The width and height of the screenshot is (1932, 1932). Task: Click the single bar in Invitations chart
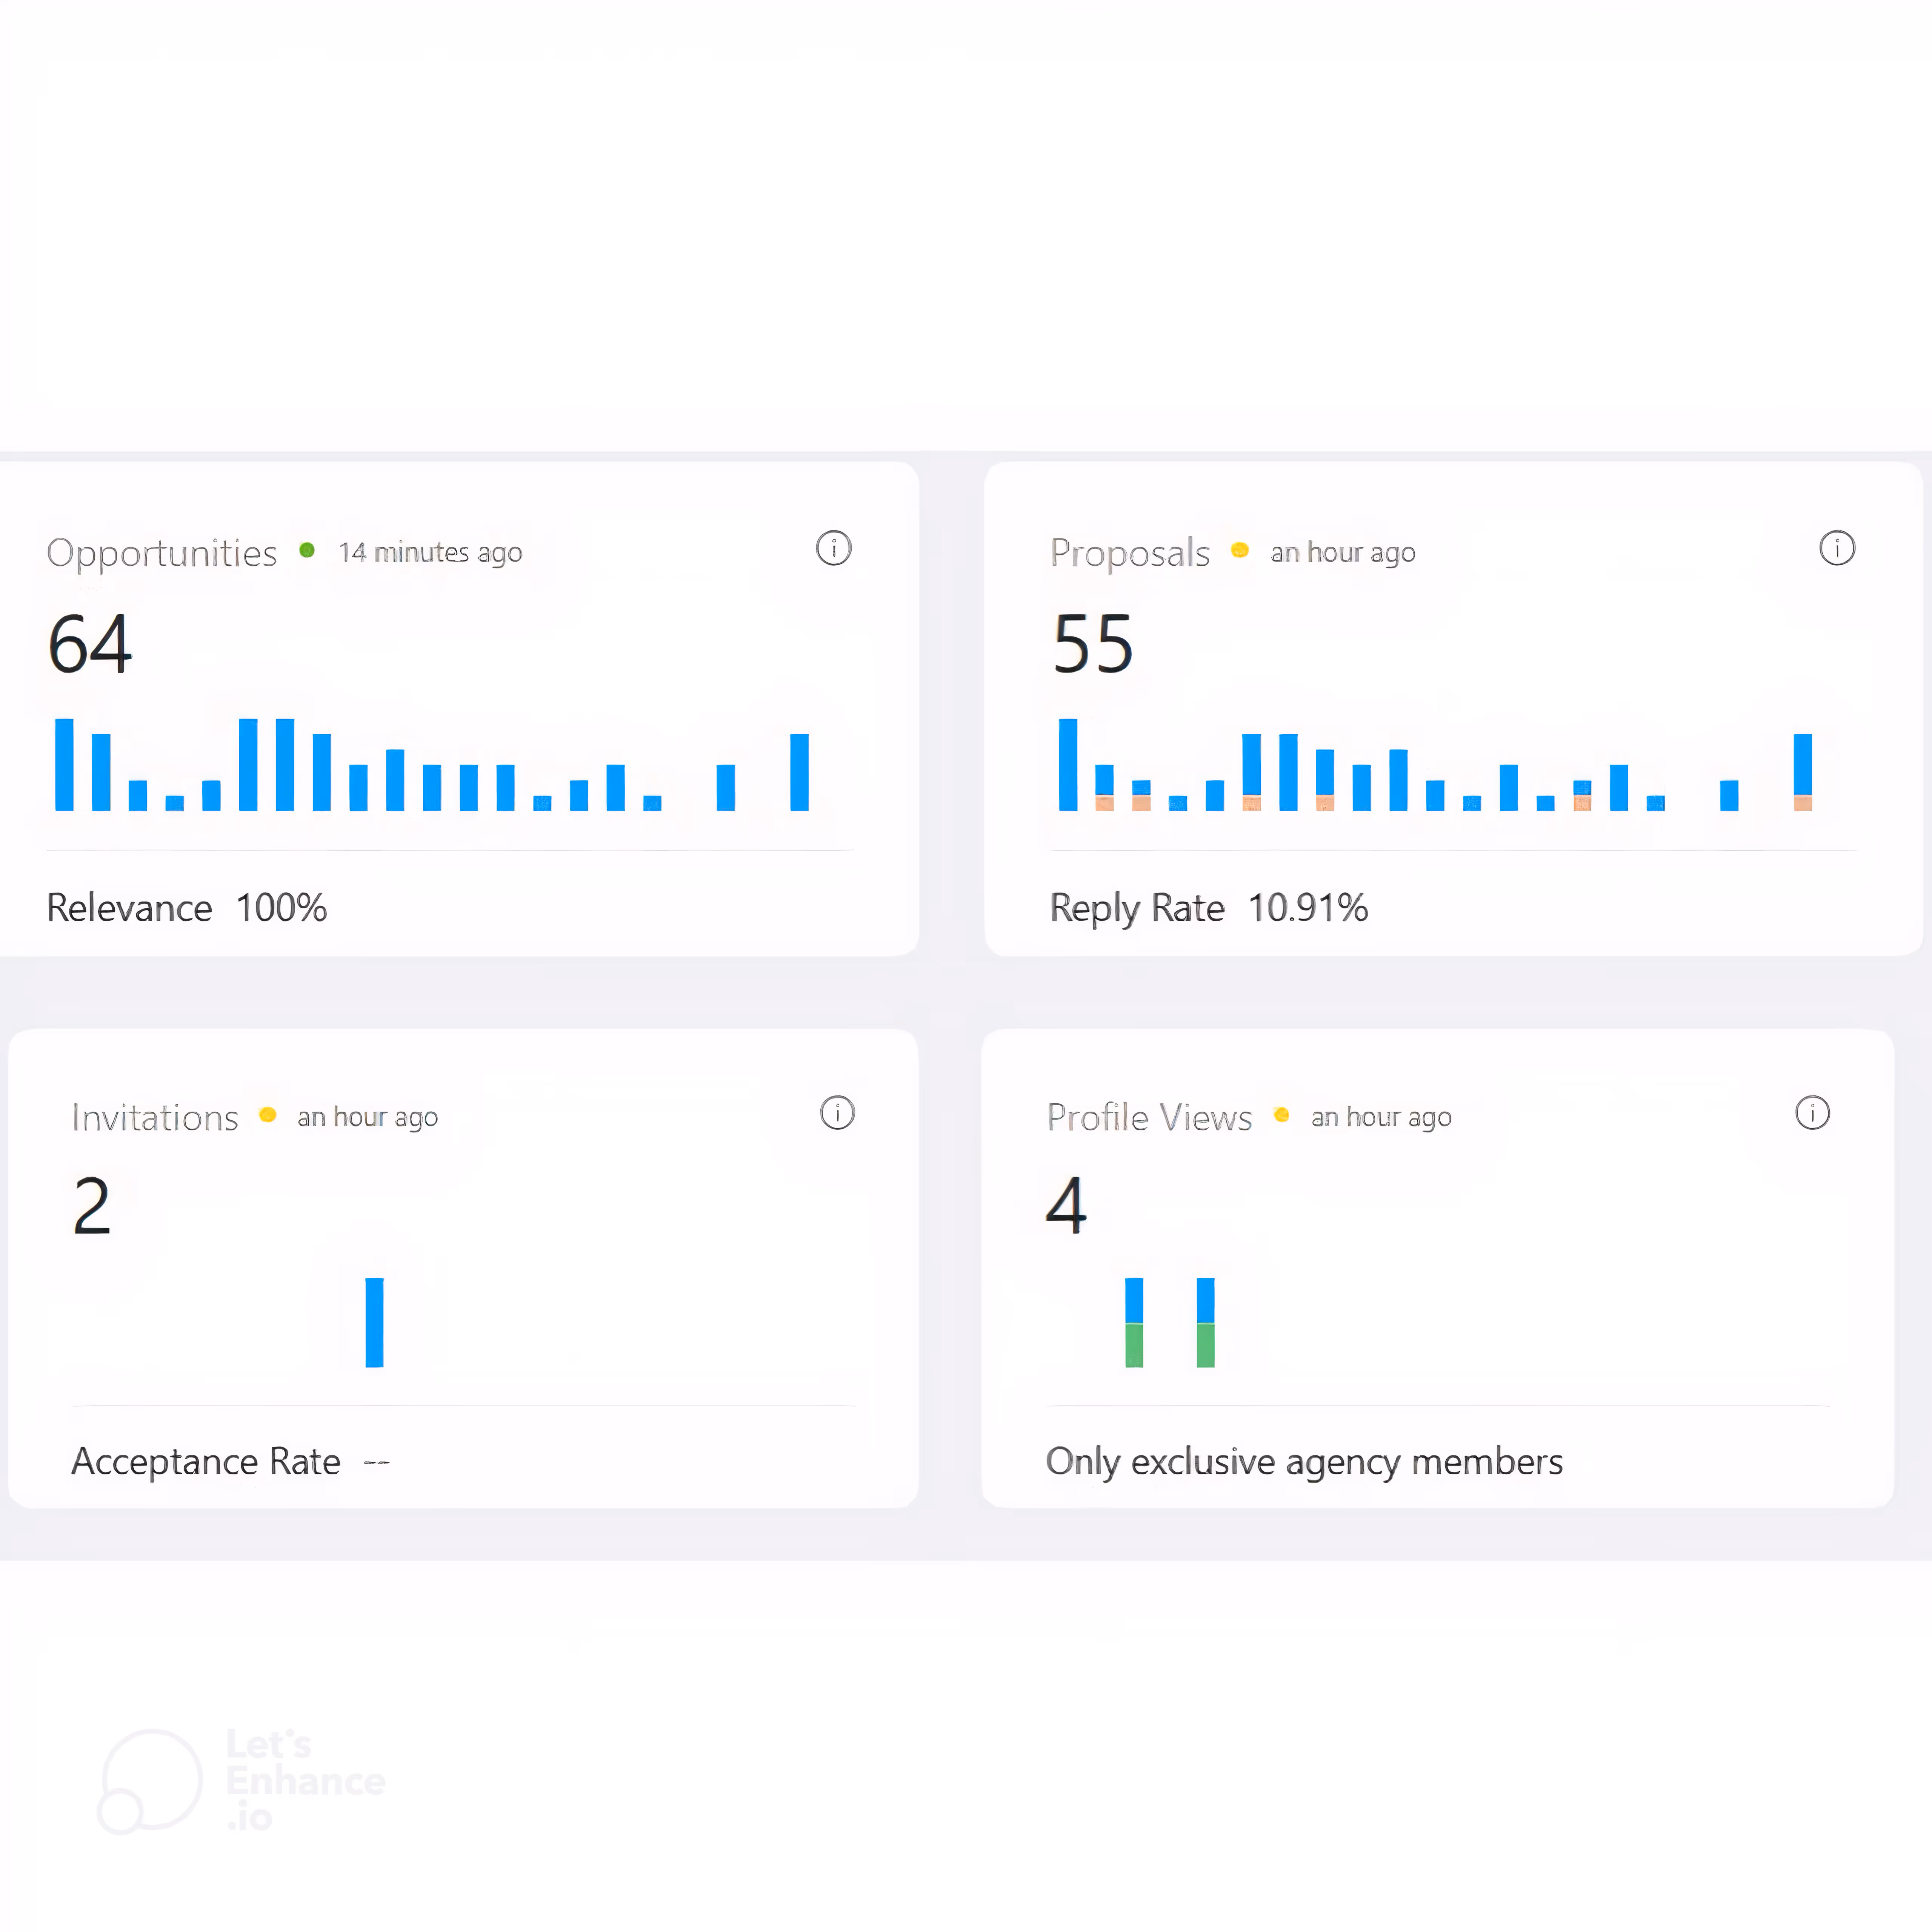[374, 1322]
